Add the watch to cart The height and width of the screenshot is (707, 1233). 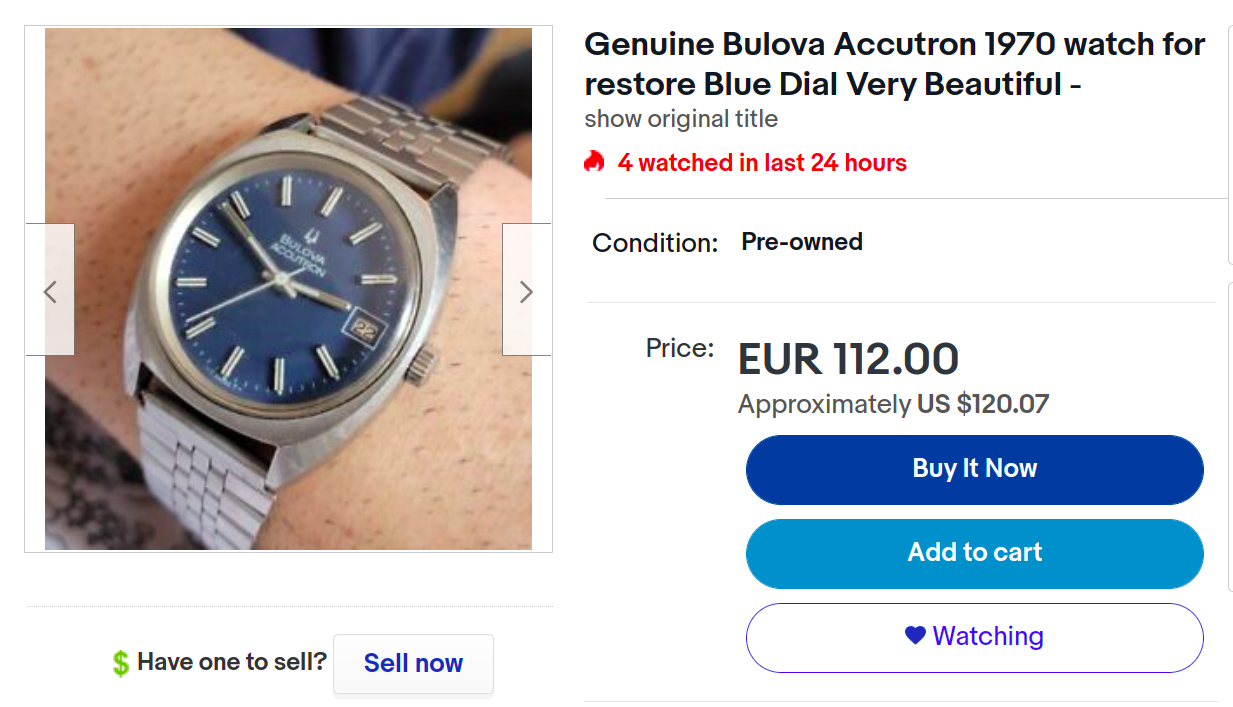click(x=974, y=553)
